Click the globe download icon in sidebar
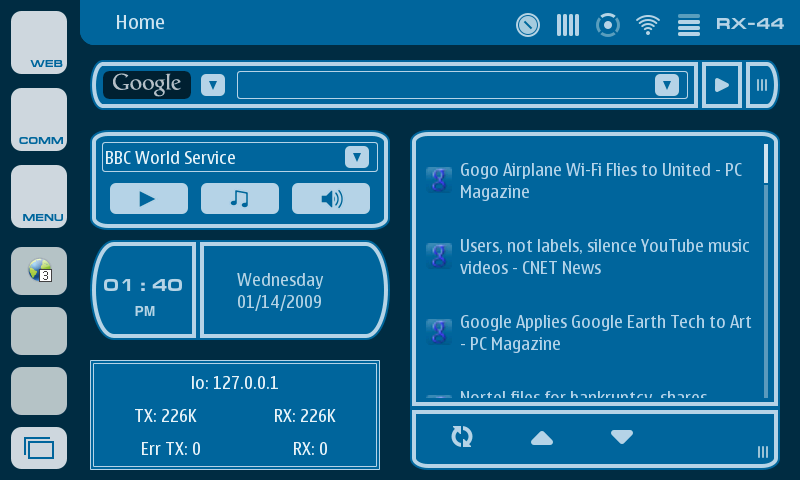The height and width of the screenshot is (480, 800). (x=39, y=271)
